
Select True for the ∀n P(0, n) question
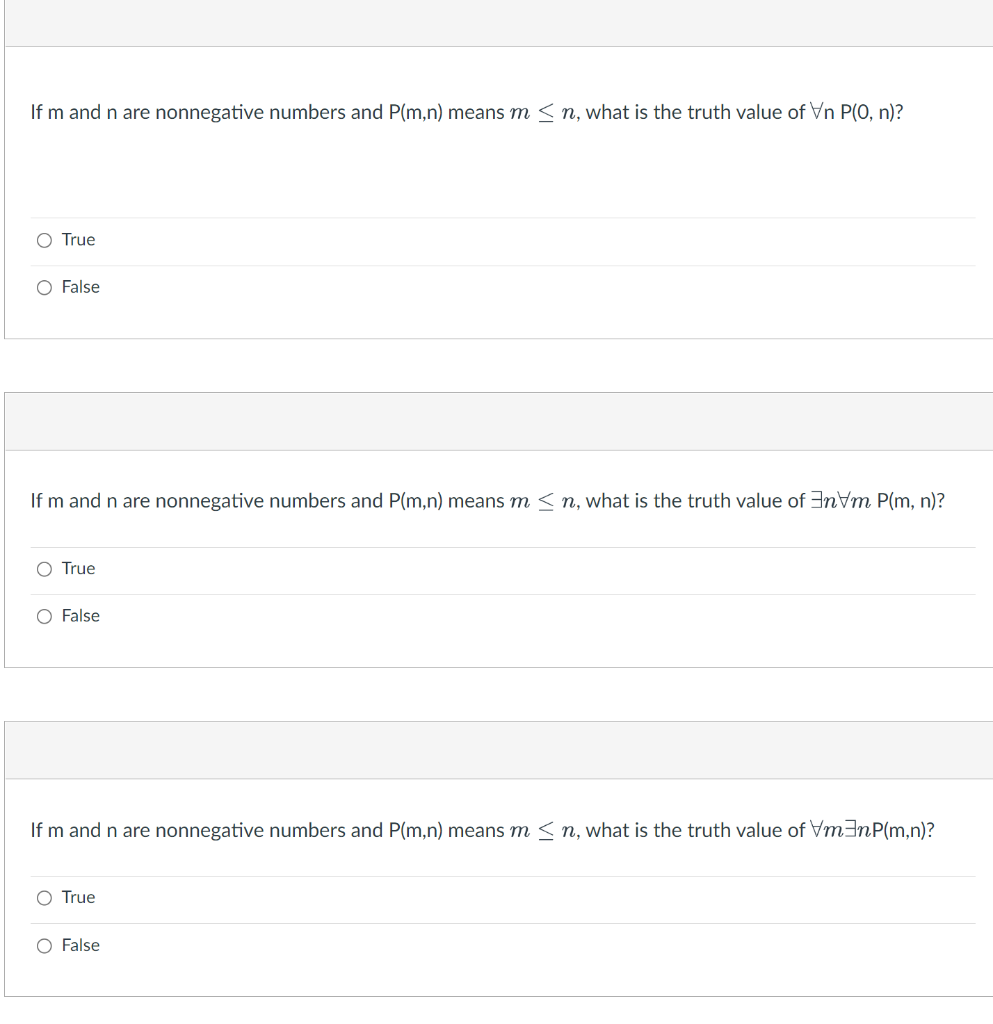coord(44,240)
